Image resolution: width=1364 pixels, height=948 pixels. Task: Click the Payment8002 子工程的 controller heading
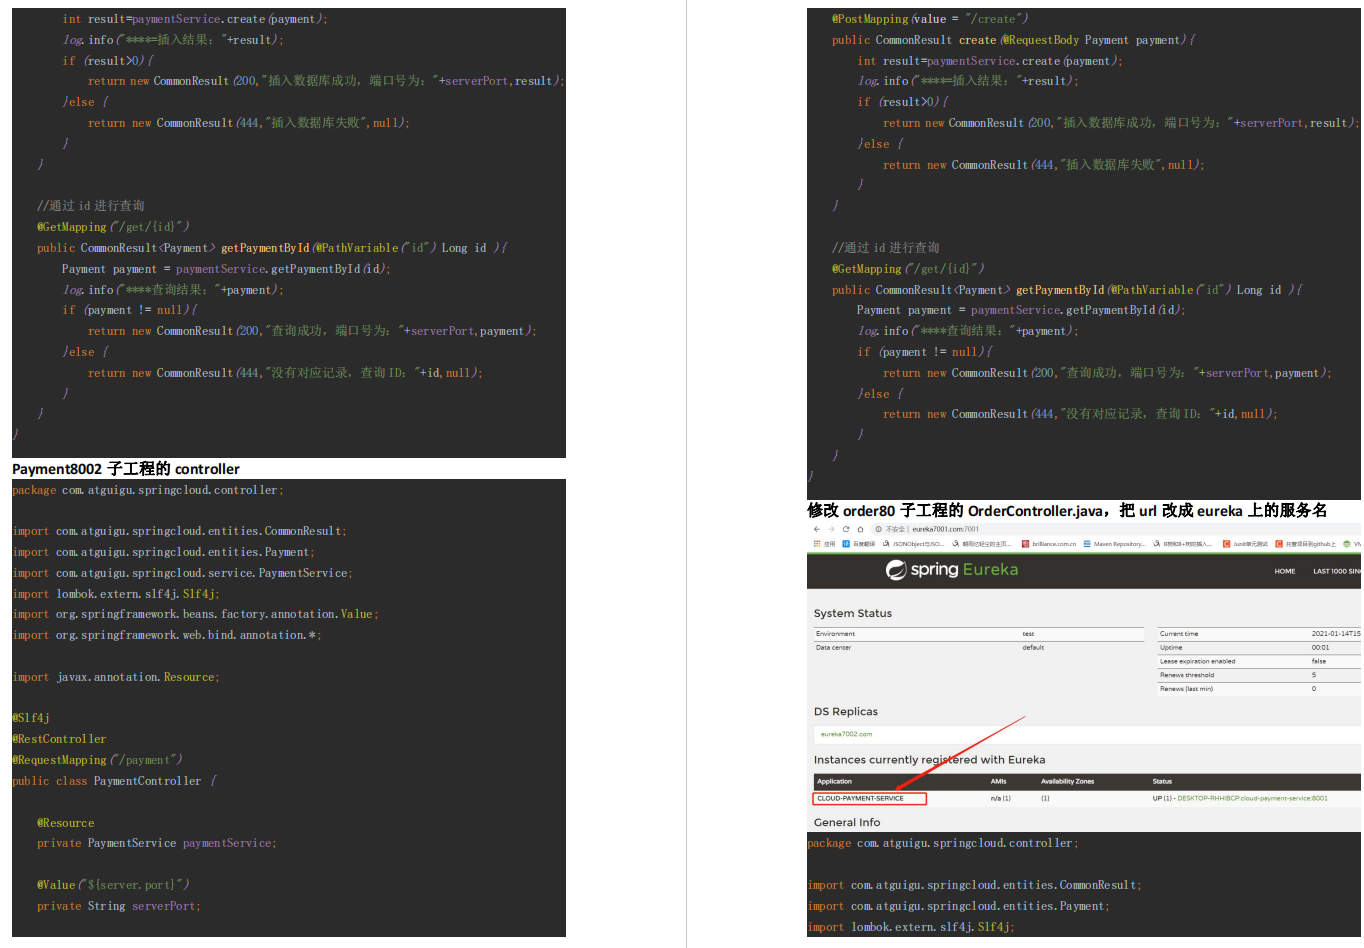point(126,468)
